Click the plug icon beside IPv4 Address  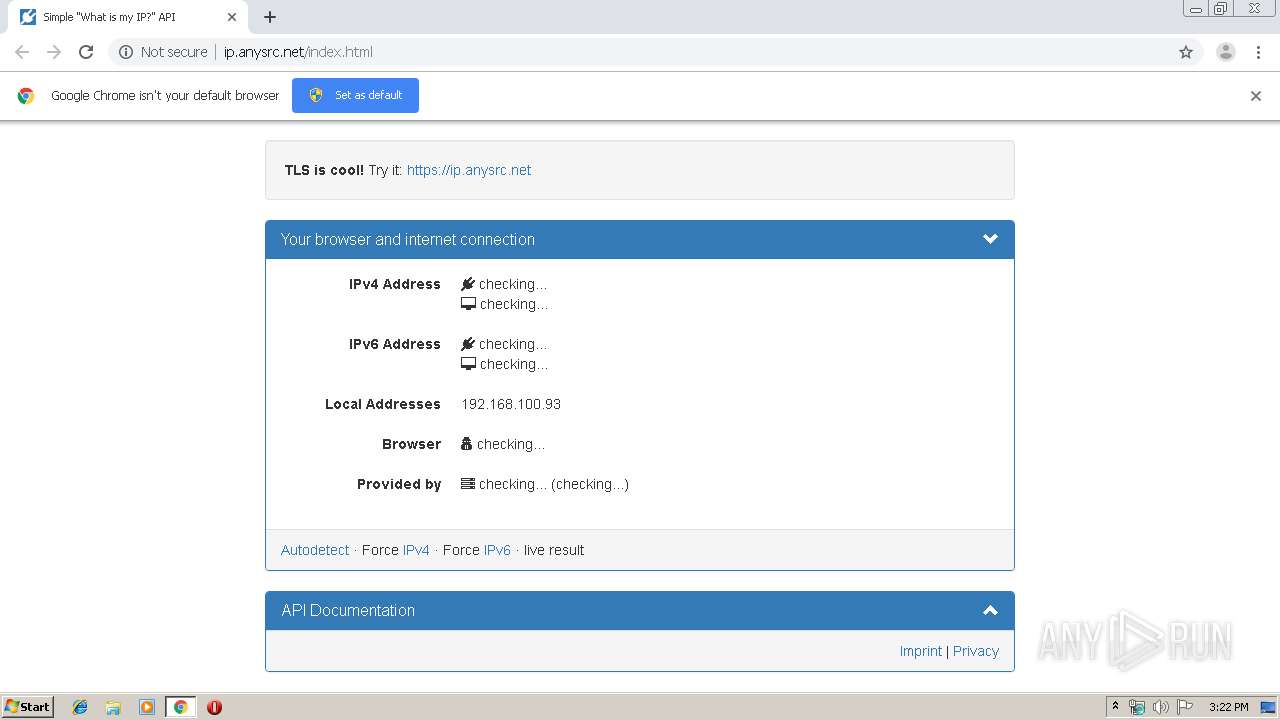pos(468,284)
